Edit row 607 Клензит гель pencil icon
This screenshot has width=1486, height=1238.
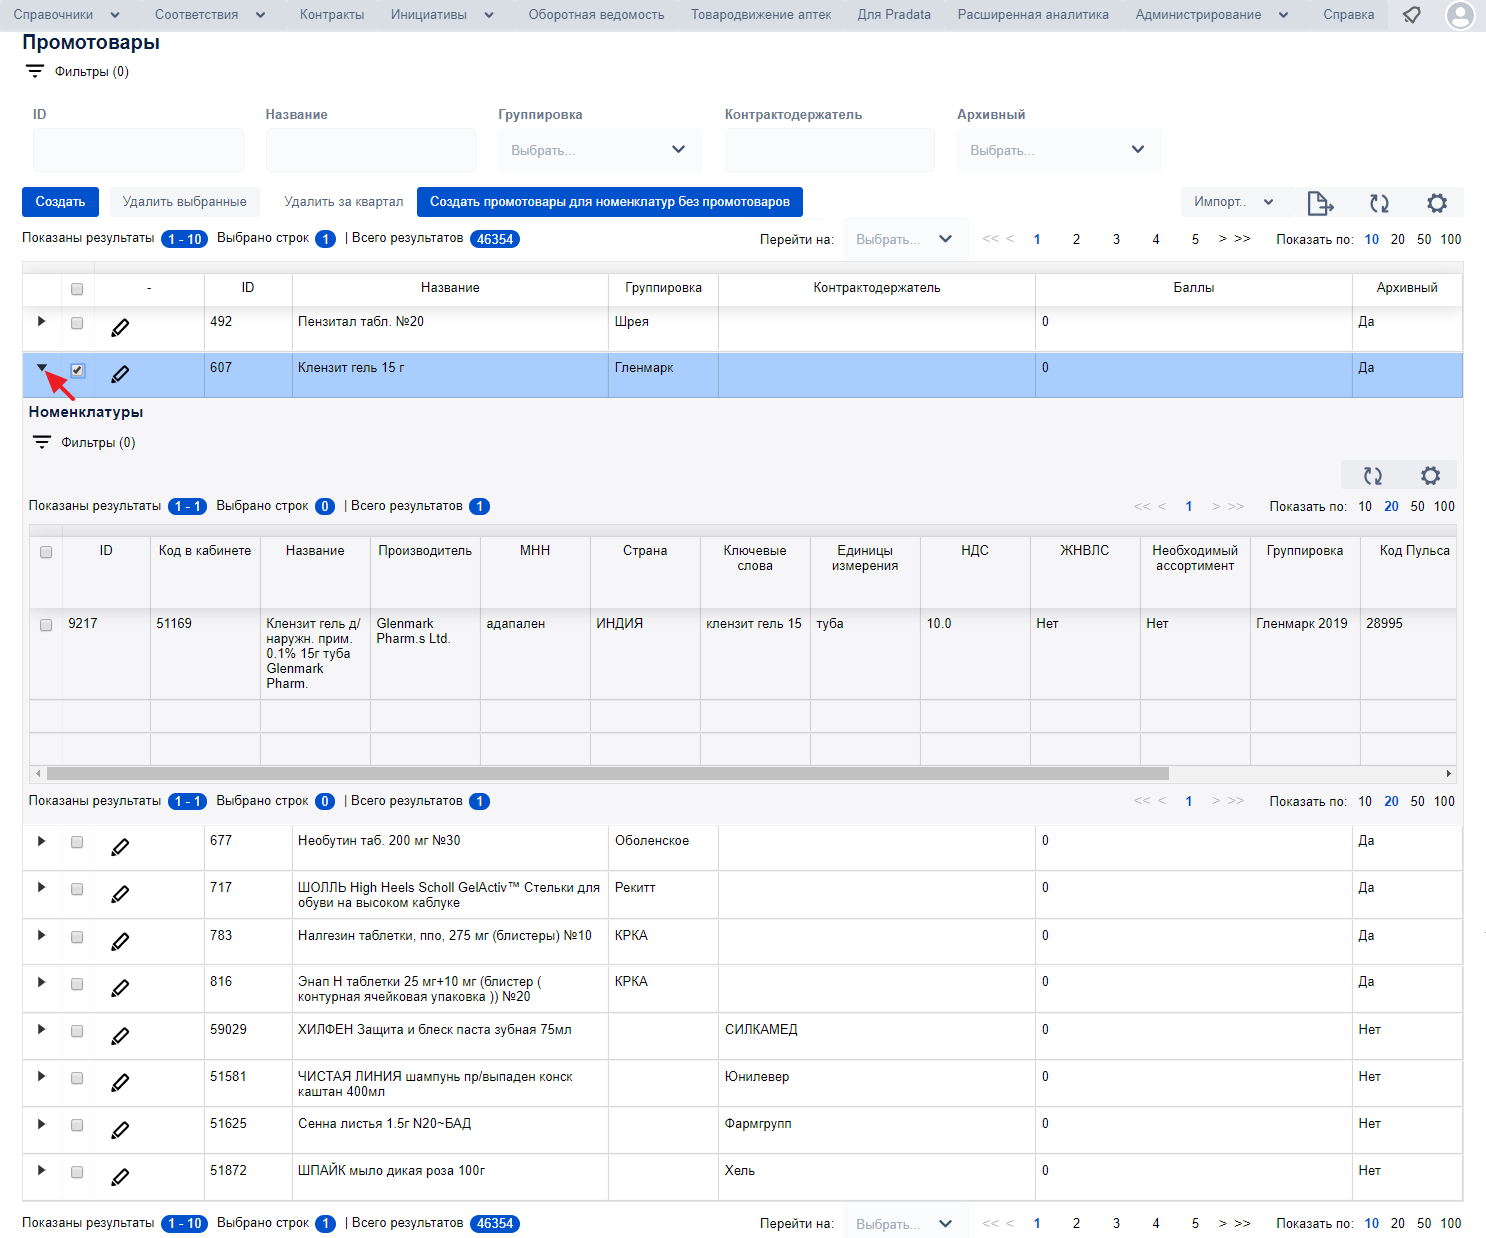click(x=120, y=374)
